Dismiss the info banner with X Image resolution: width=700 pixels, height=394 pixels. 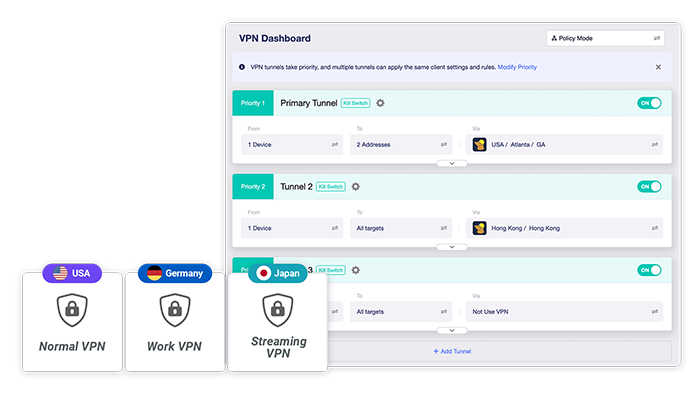[x=658, y=67]
